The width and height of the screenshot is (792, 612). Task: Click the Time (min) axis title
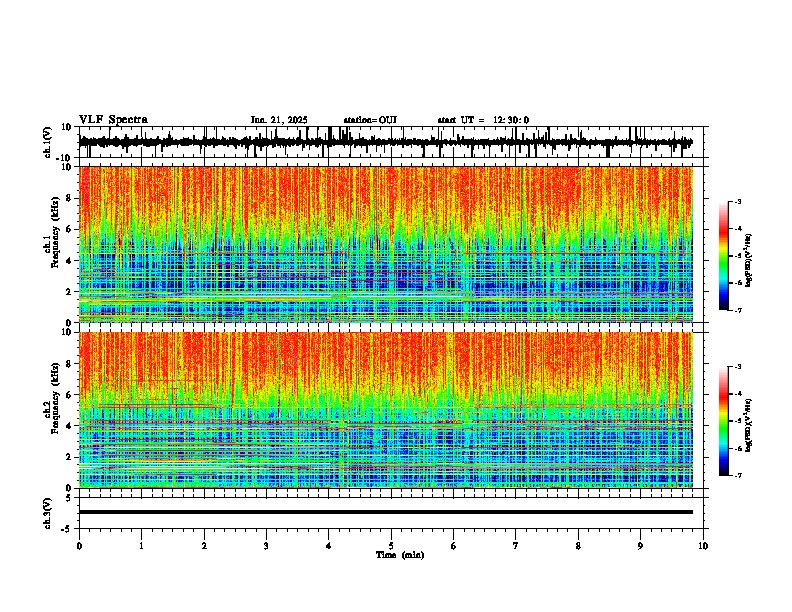tap(400, 555)
